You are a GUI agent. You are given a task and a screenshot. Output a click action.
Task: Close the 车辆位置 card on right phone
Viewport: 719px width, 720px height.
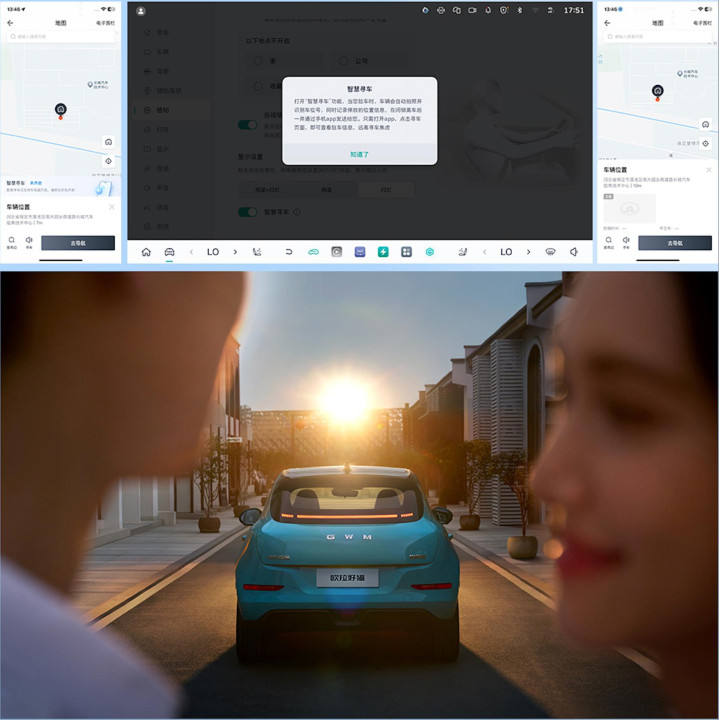tap(709, 170)
